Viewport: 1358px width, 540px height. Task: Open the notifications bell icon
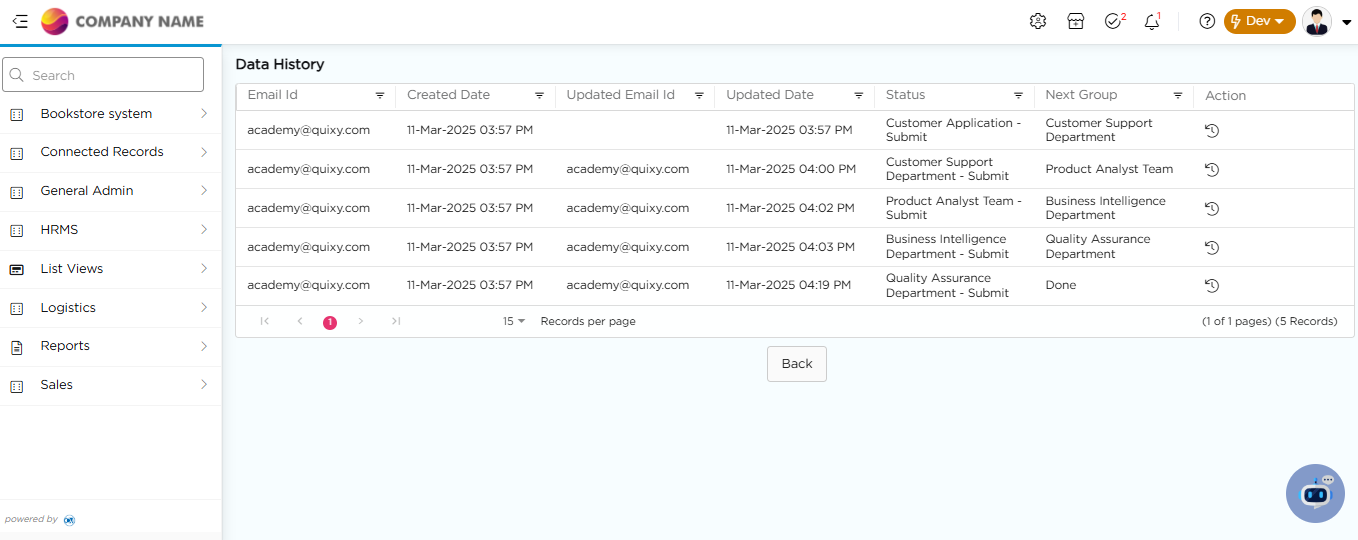tap(1151, 21)
